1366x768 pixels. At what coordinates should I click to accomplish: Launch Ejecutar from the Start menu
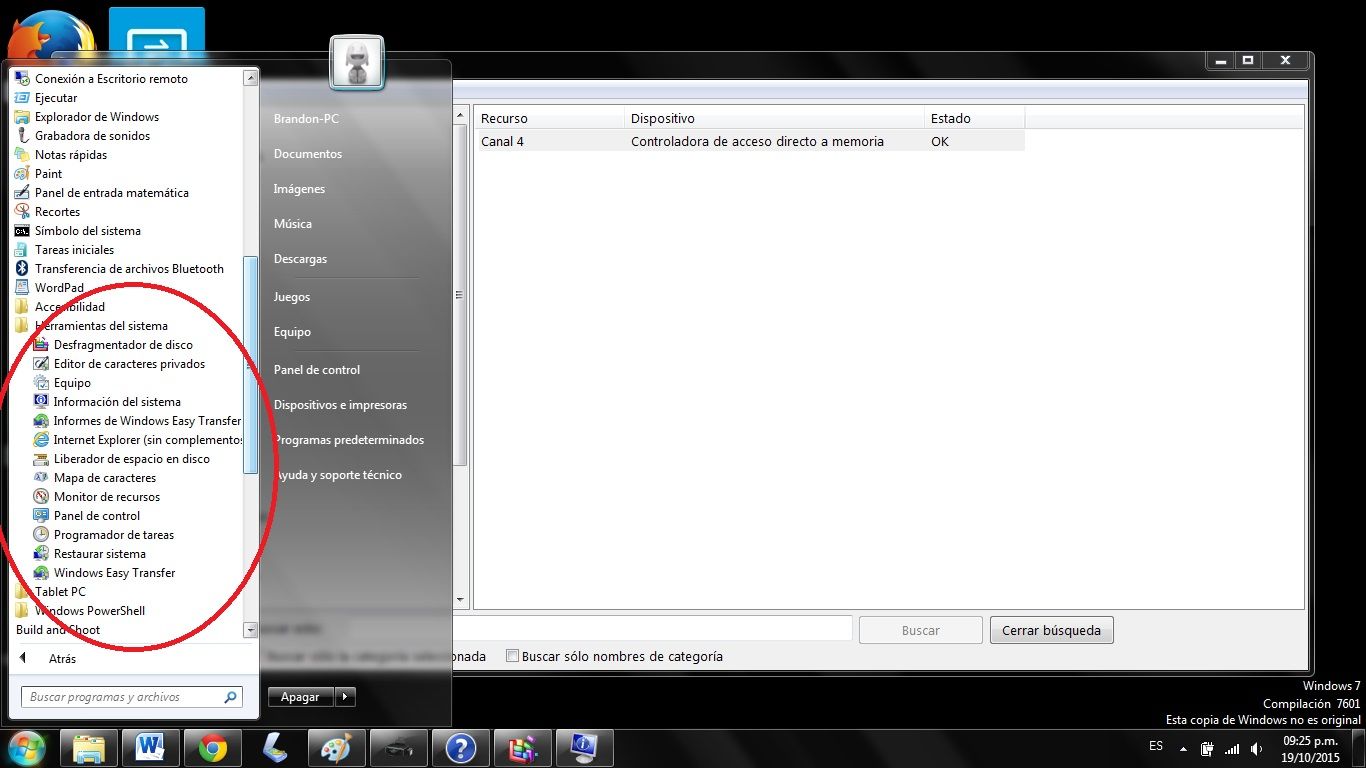pyautogui.click(x=56, y=98)
